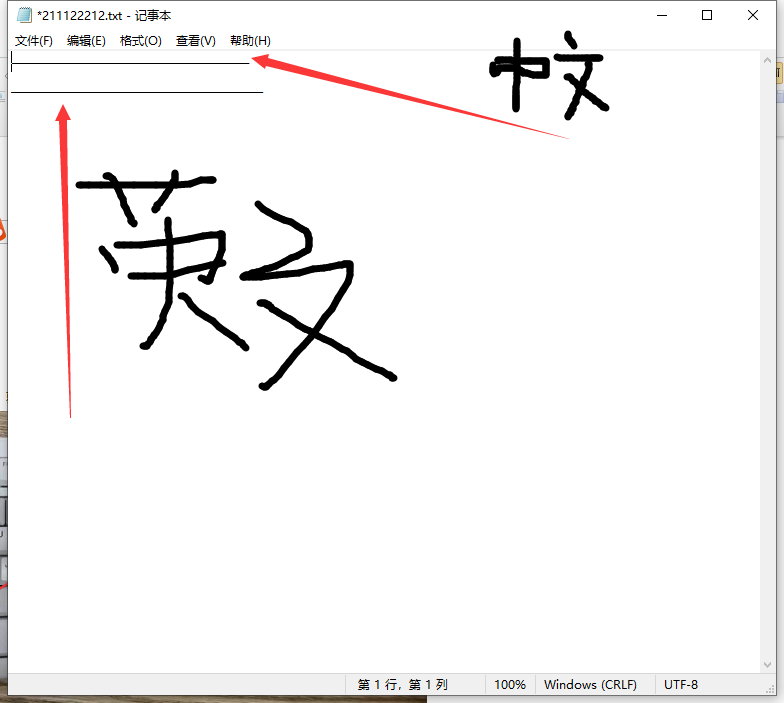Click the 100% zoom level in status bar
Viewport: 784px width, 703px height.
point(510,685)
